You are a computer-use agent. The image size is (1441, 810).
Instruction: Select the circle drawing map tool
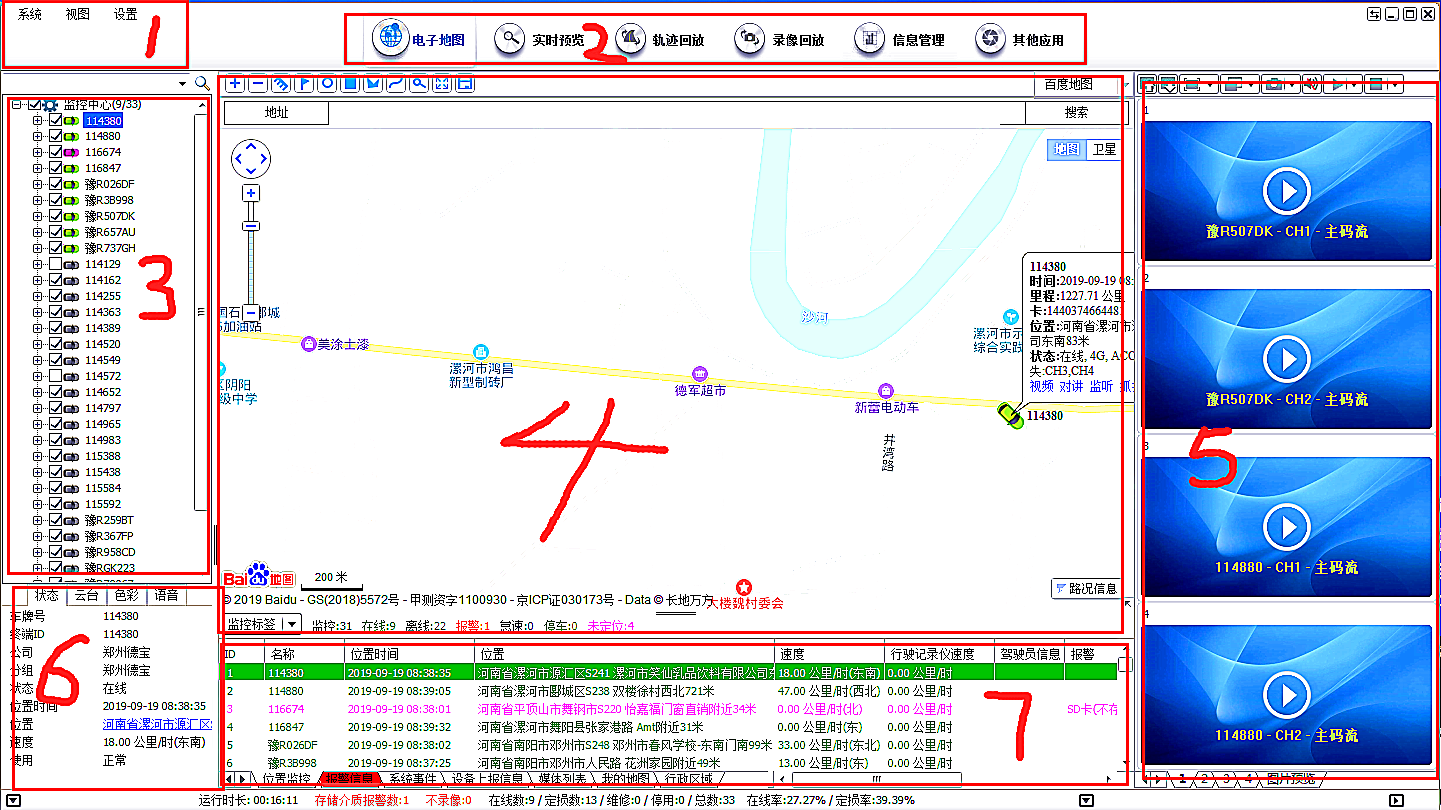pyautogui.click(x=327, y=84)
